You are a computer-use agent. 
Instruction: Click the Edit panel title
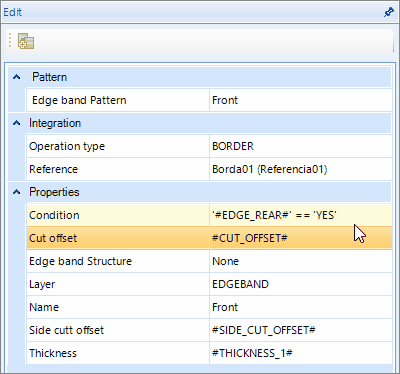[x=13, y=12]
